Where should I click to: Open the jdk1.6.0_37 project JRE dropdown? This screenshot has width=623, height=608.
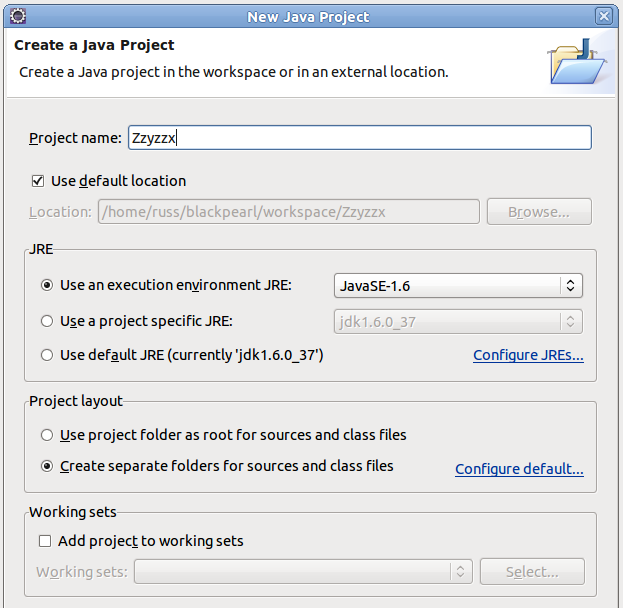(x=458, y=321)
